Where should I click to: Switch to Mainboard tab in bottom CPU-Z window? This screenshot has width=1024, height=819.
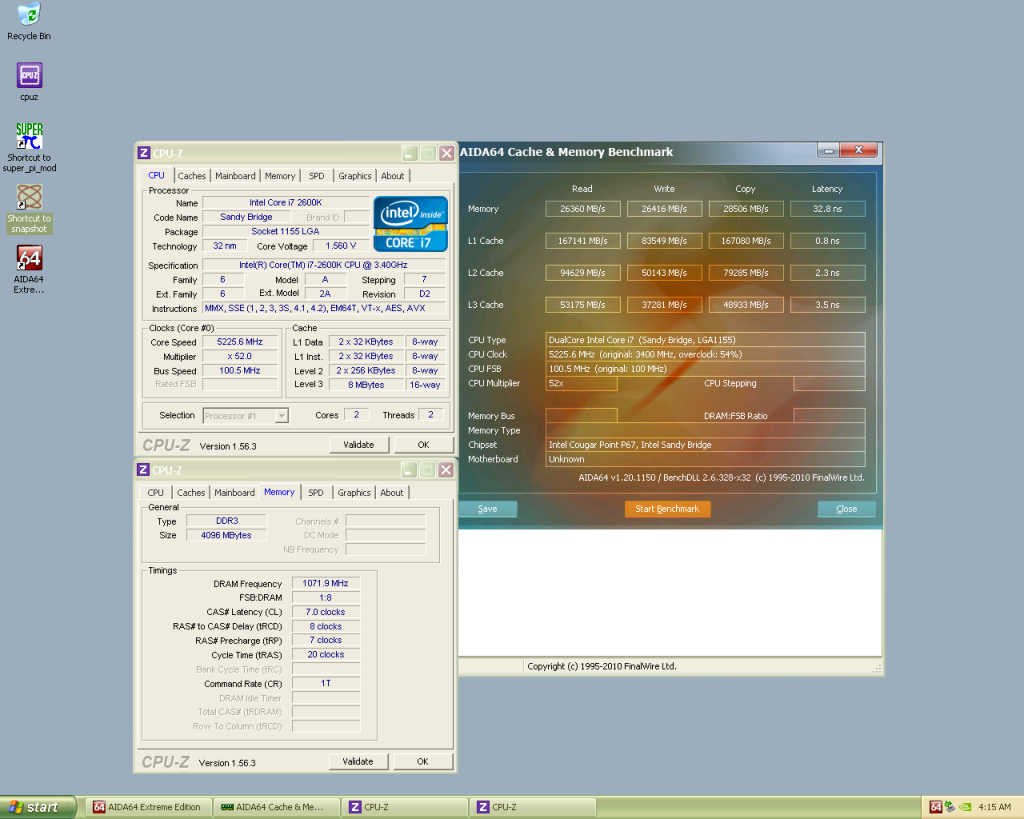click(234, 492)
